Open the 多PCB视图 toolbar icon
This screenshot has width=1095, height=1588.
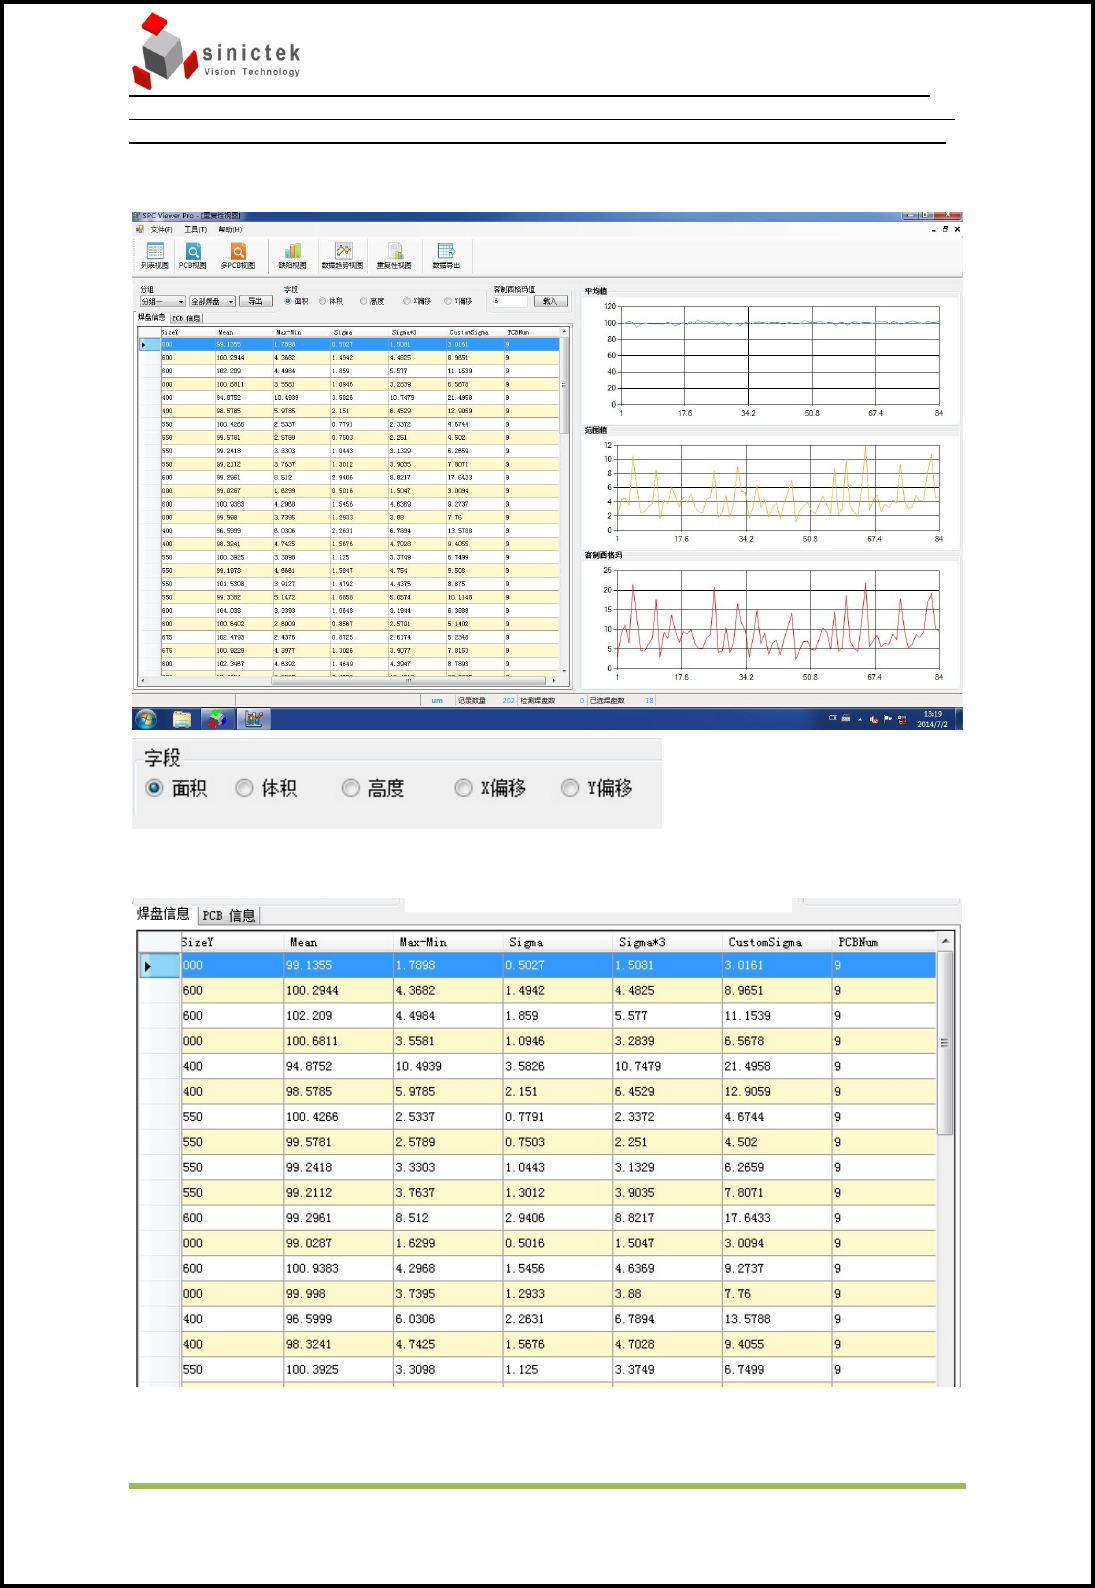pyautogui.click(x=238, y=255)
